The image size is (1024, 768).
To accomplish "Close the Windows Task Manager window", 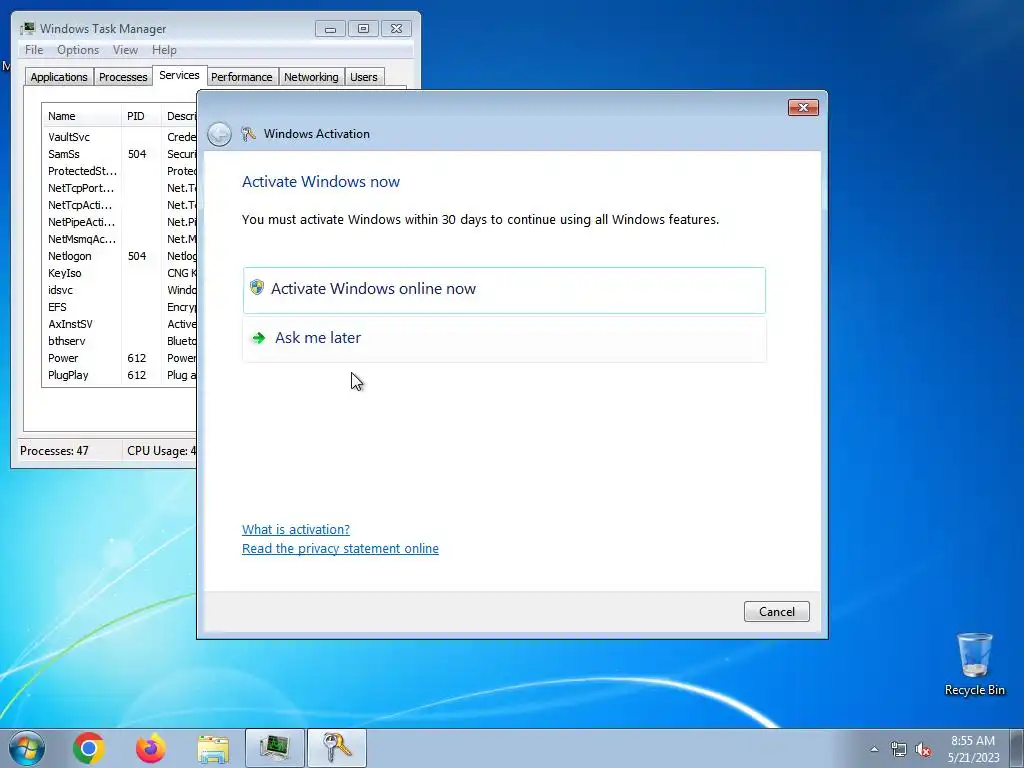I will pos(396,29).
